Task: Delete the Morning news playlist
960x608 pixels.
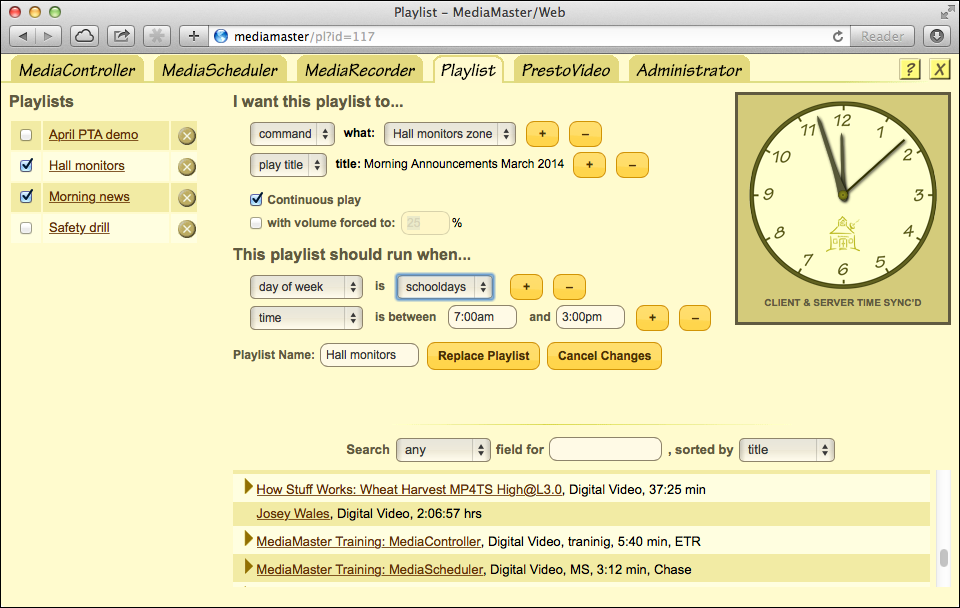Action: pyautogui.click(x=187, y=198)
